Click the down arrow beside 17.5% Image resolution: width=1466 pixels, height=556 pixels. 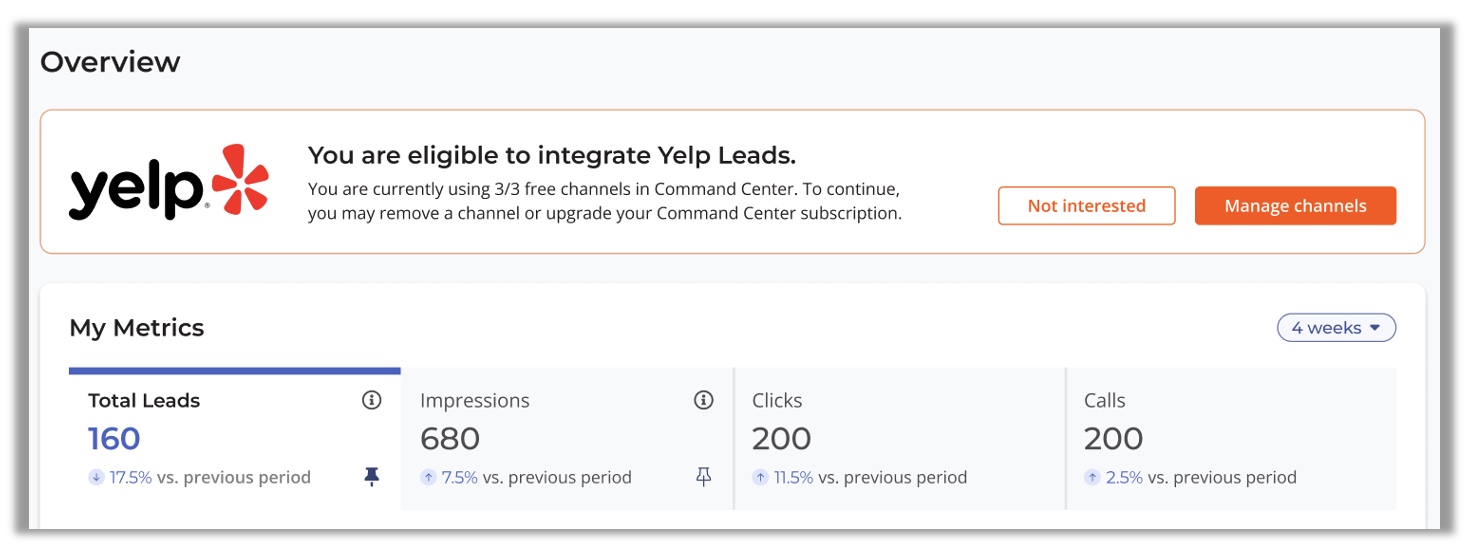[96, 478]
